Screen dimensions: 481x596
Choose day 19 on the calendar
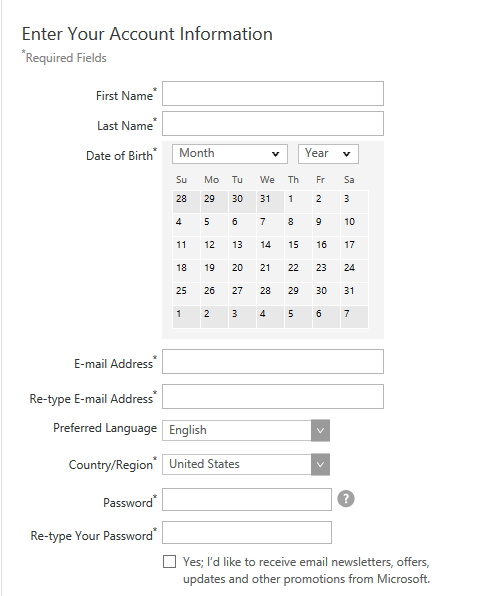pos(214,271)
